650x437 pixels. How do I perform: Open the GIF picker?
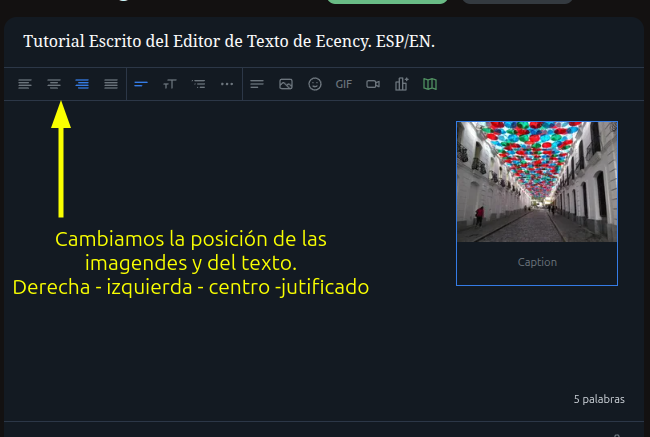(344, 84)
